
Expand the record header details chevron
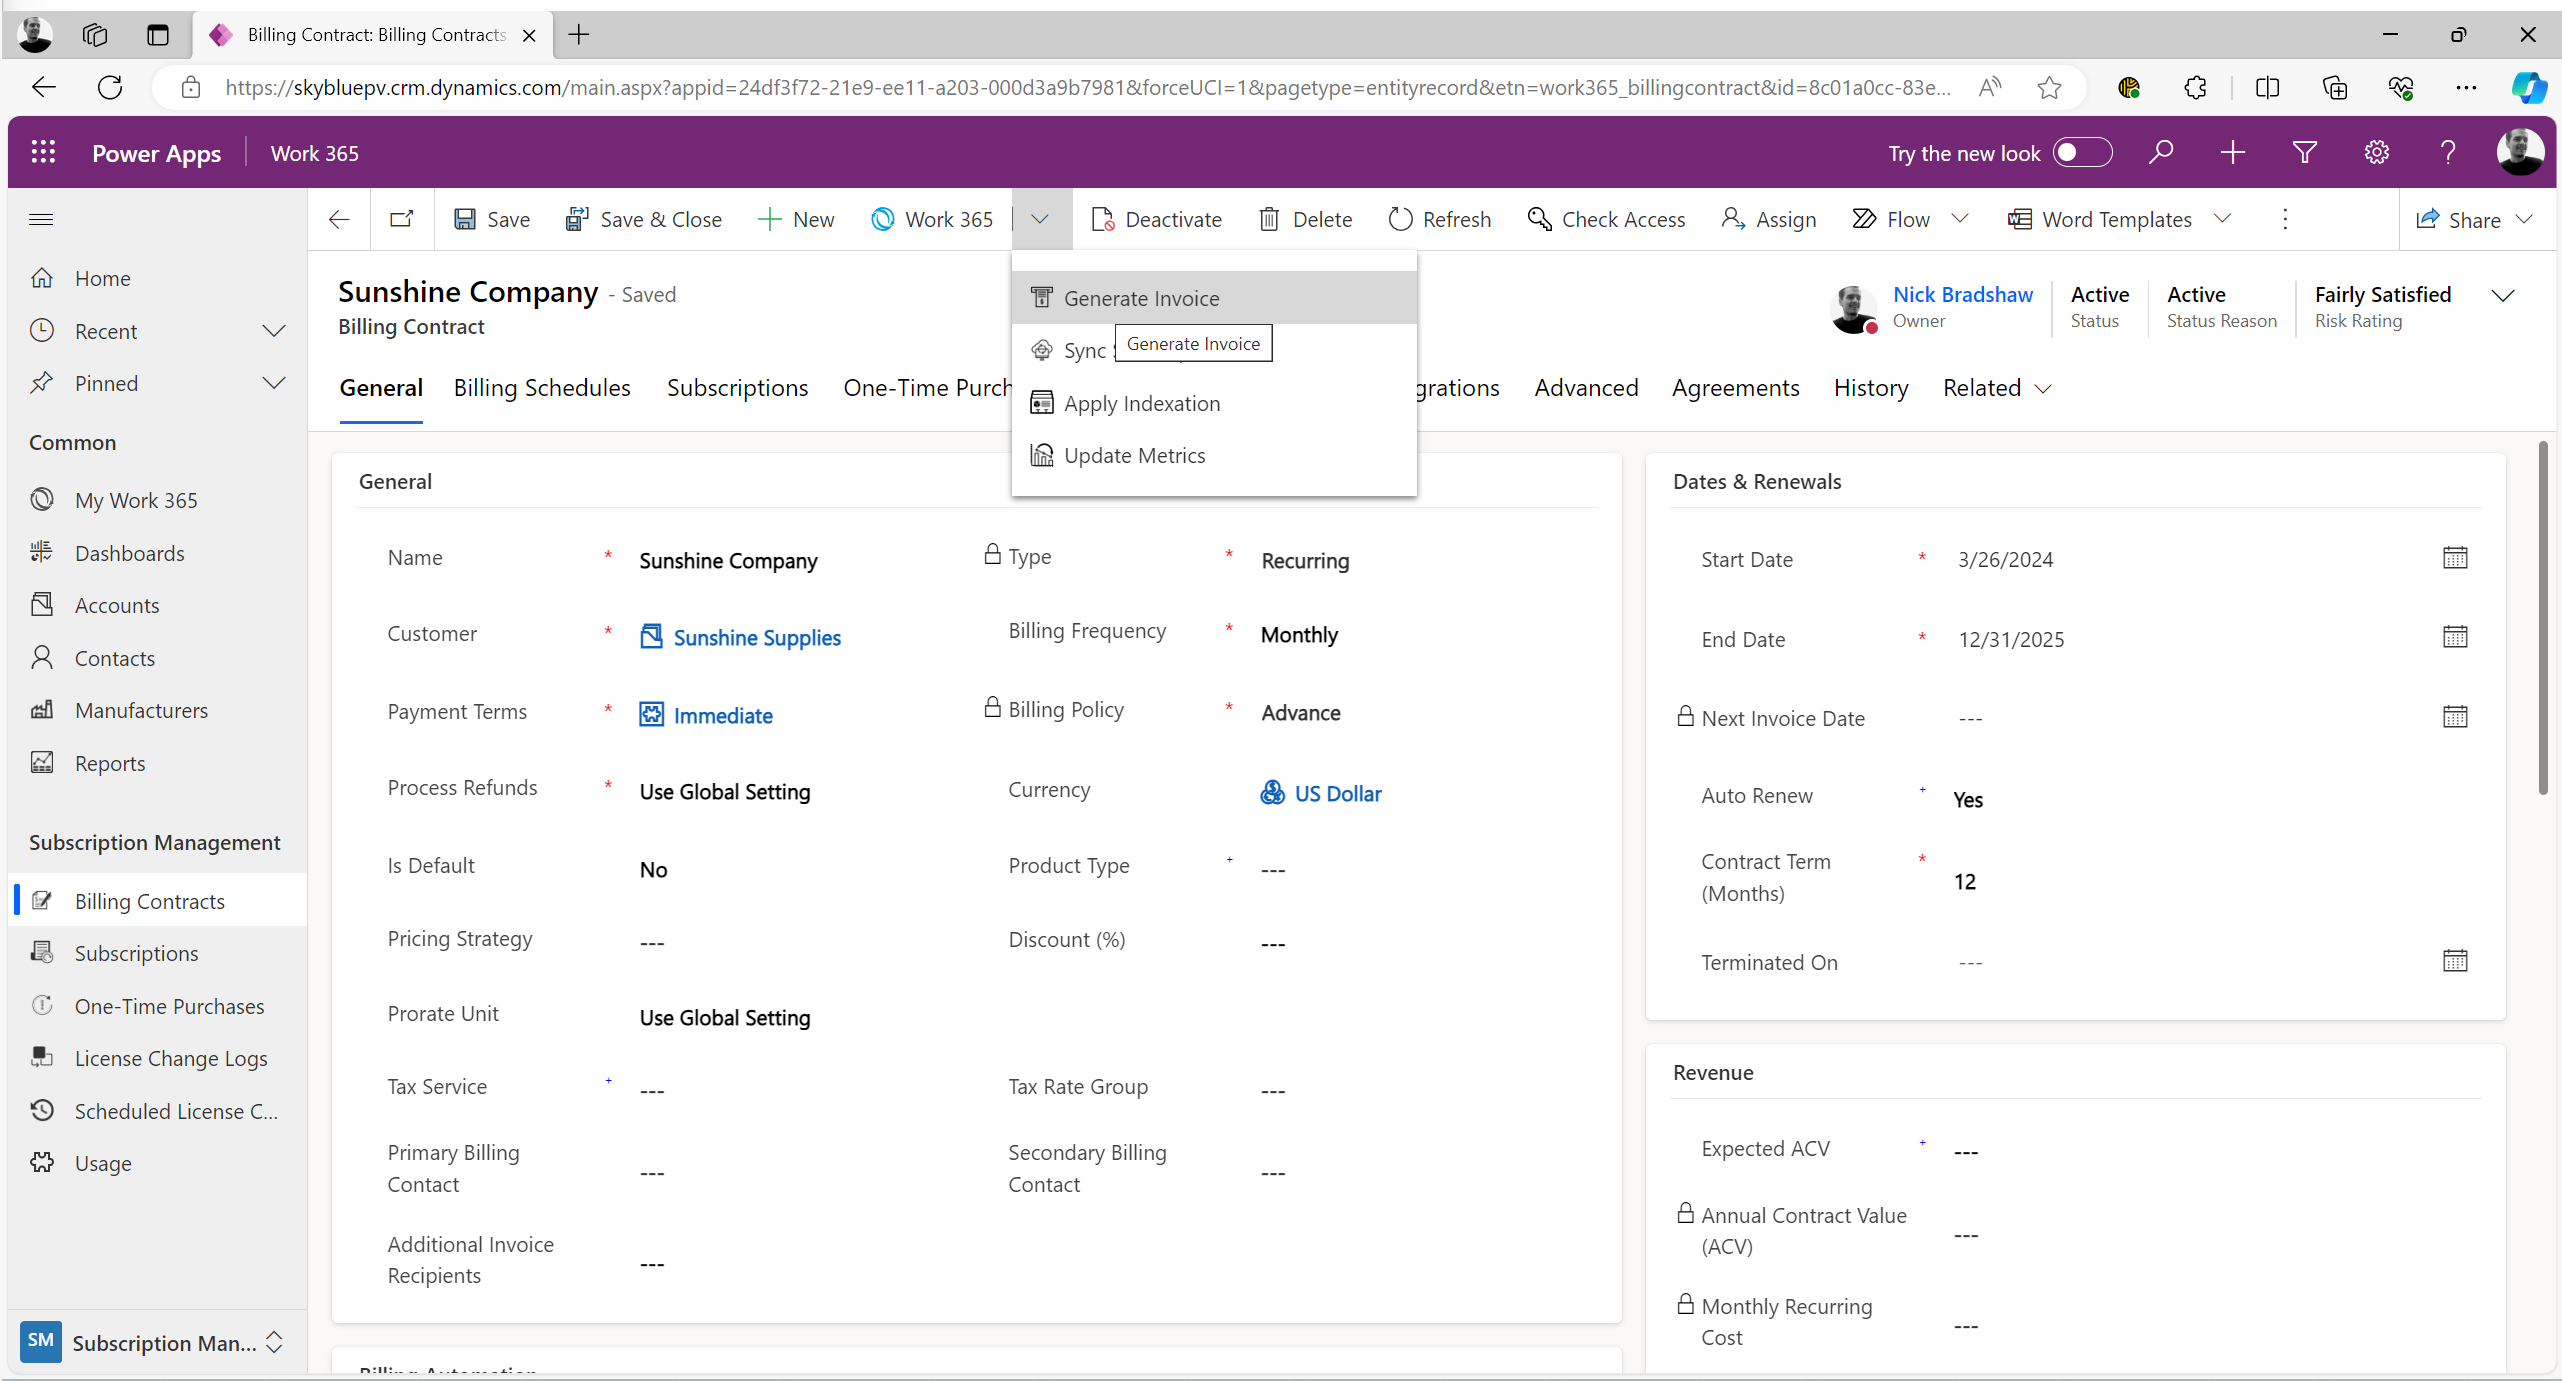pos(2502,296)
